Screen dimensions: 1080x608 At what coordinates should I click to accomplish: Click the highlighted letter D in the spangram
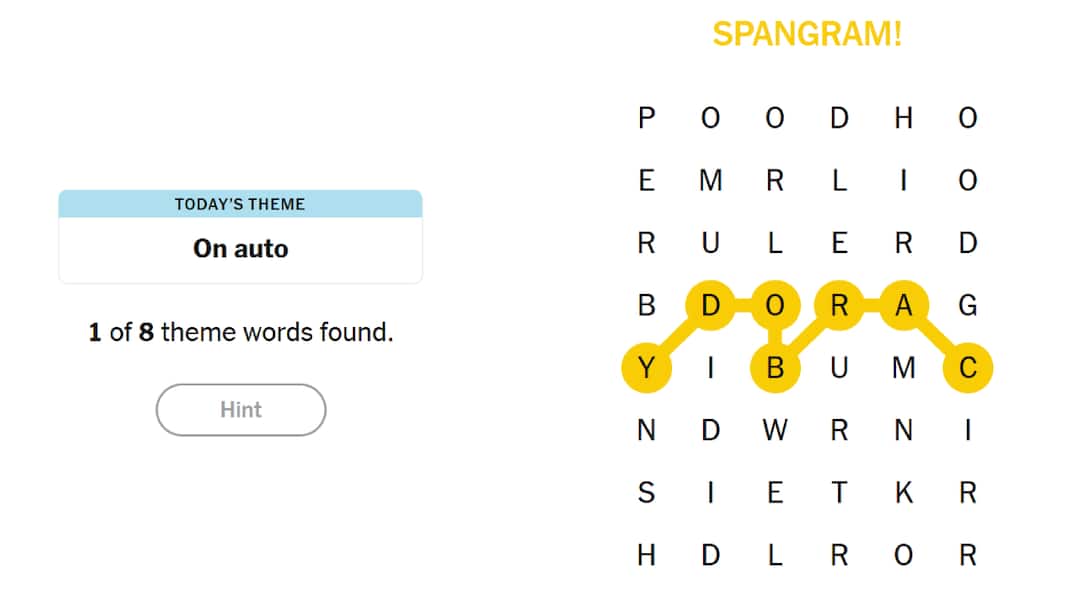coord(711,306)
